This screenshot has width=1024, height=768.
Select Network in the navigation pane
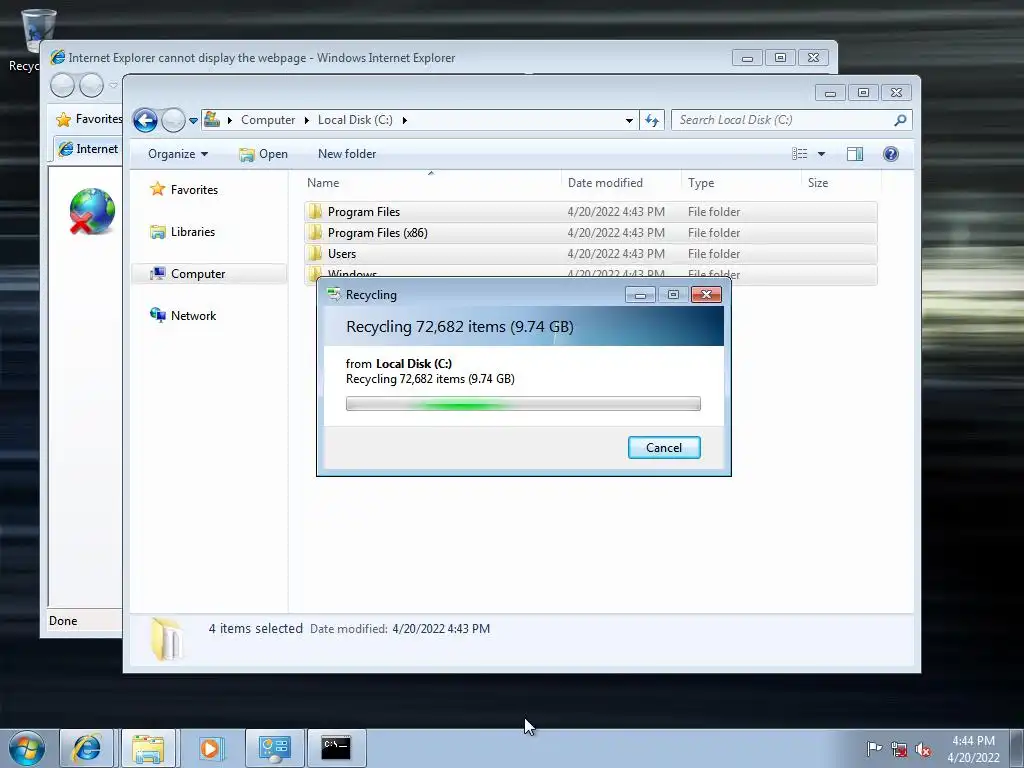coord(193,316)
